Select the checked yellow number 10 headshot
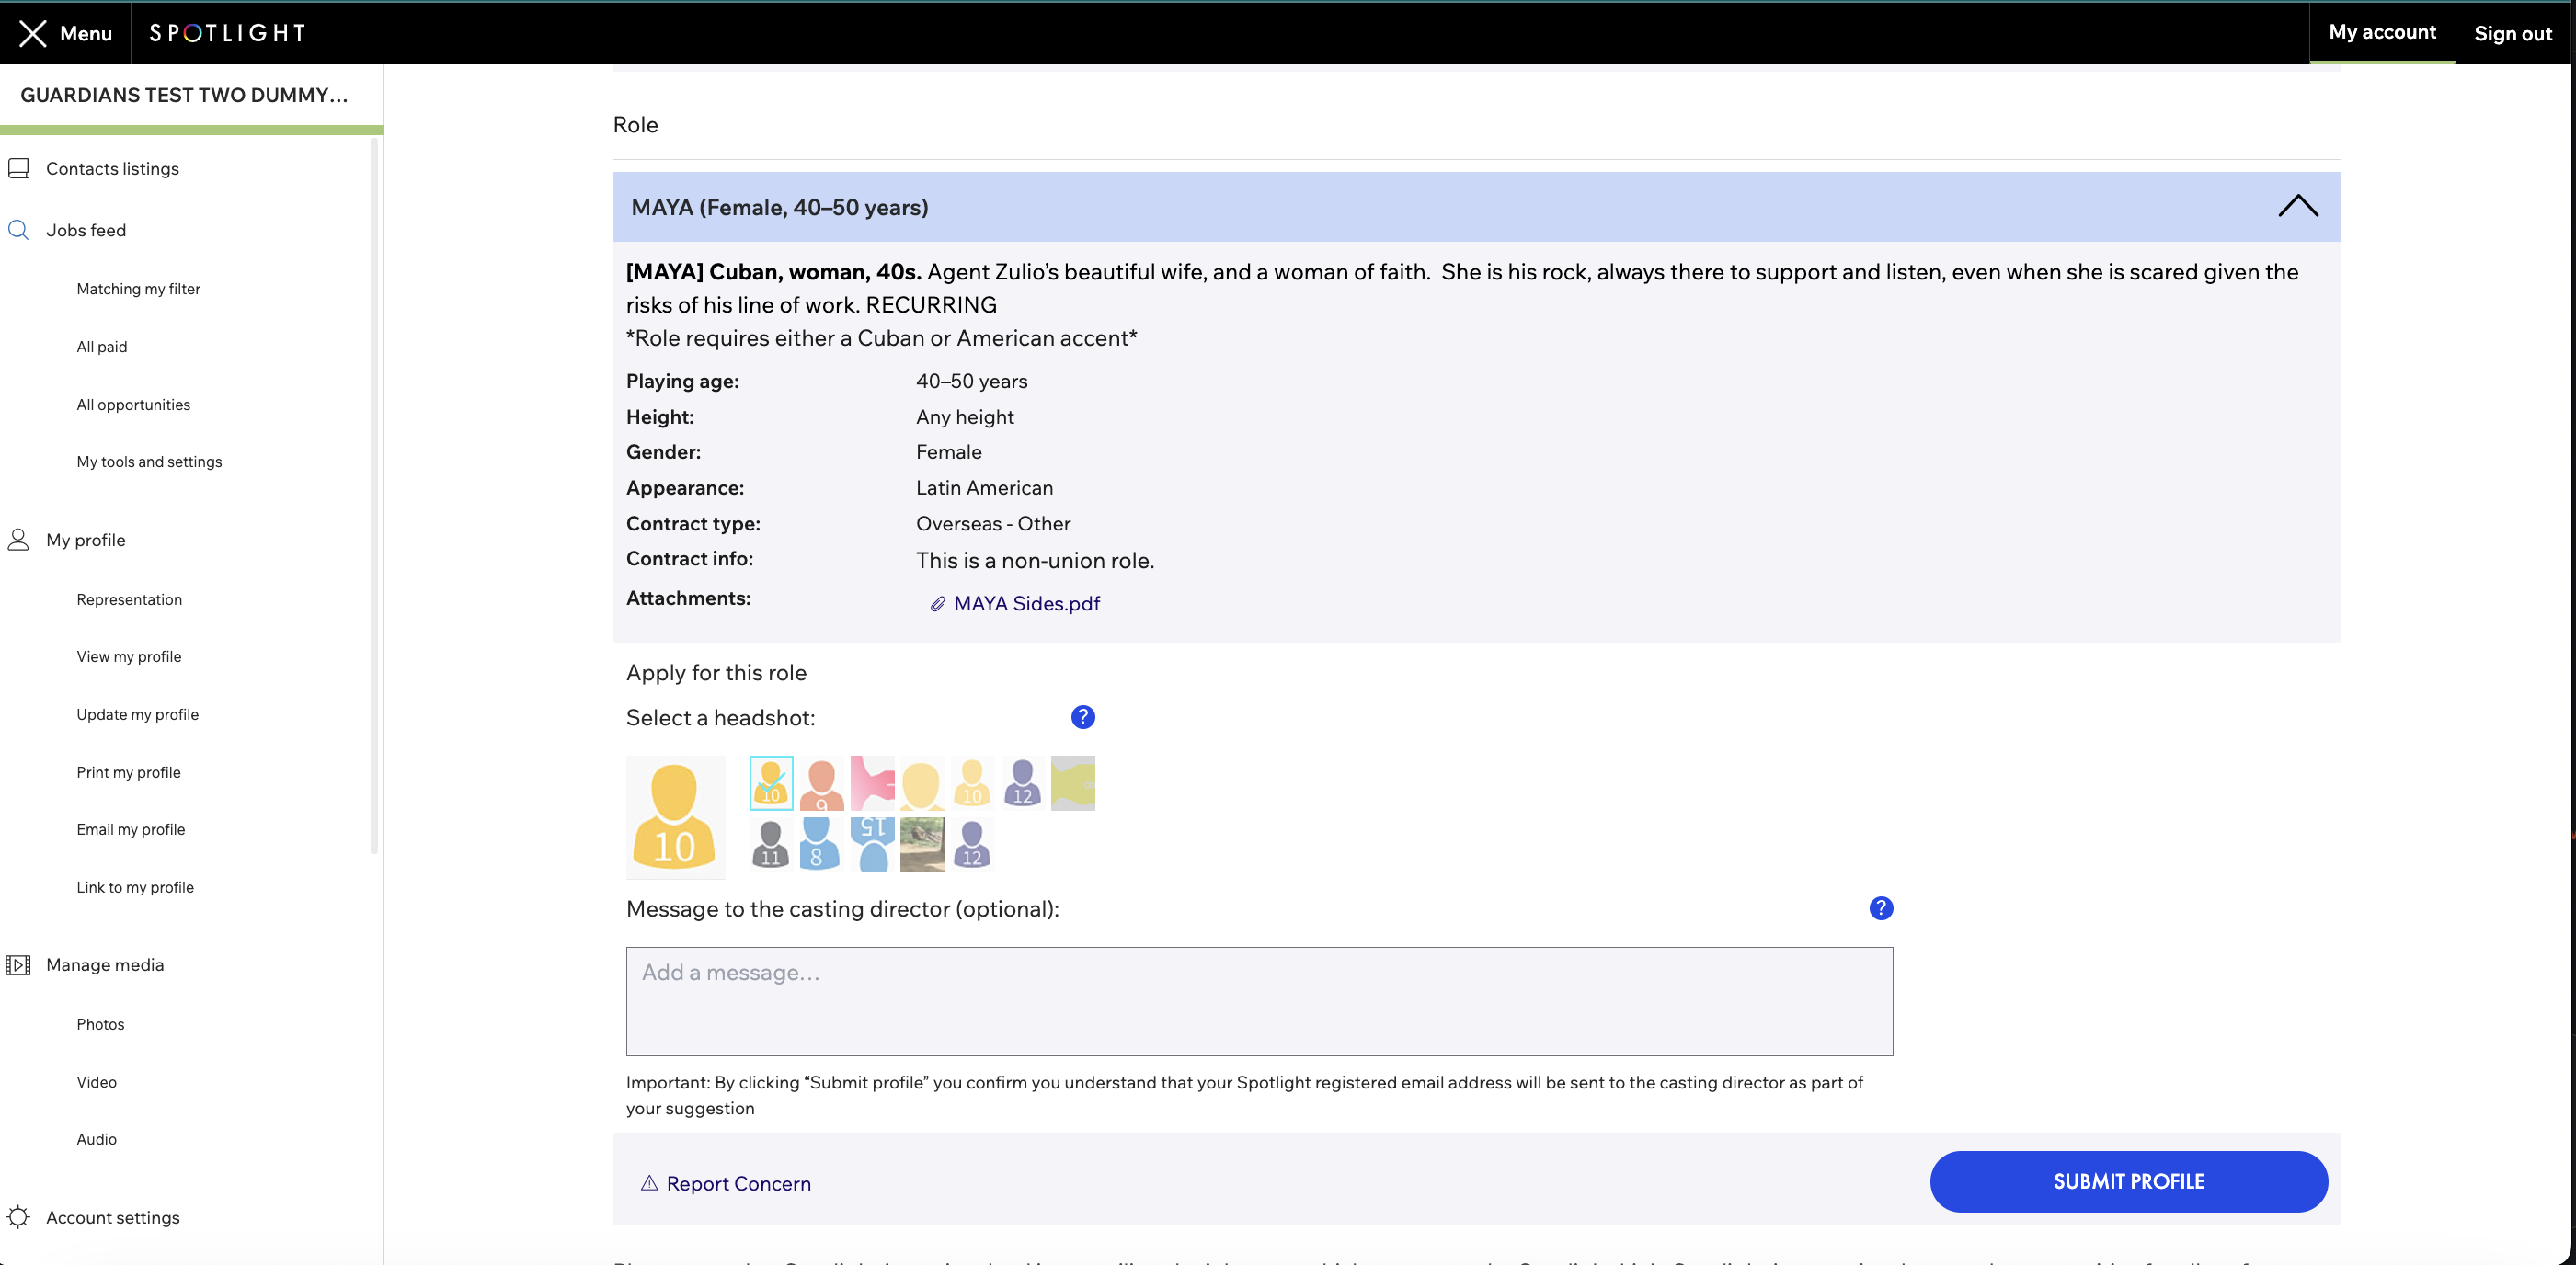2576x1265 pixels. click(x=771, y=783)
